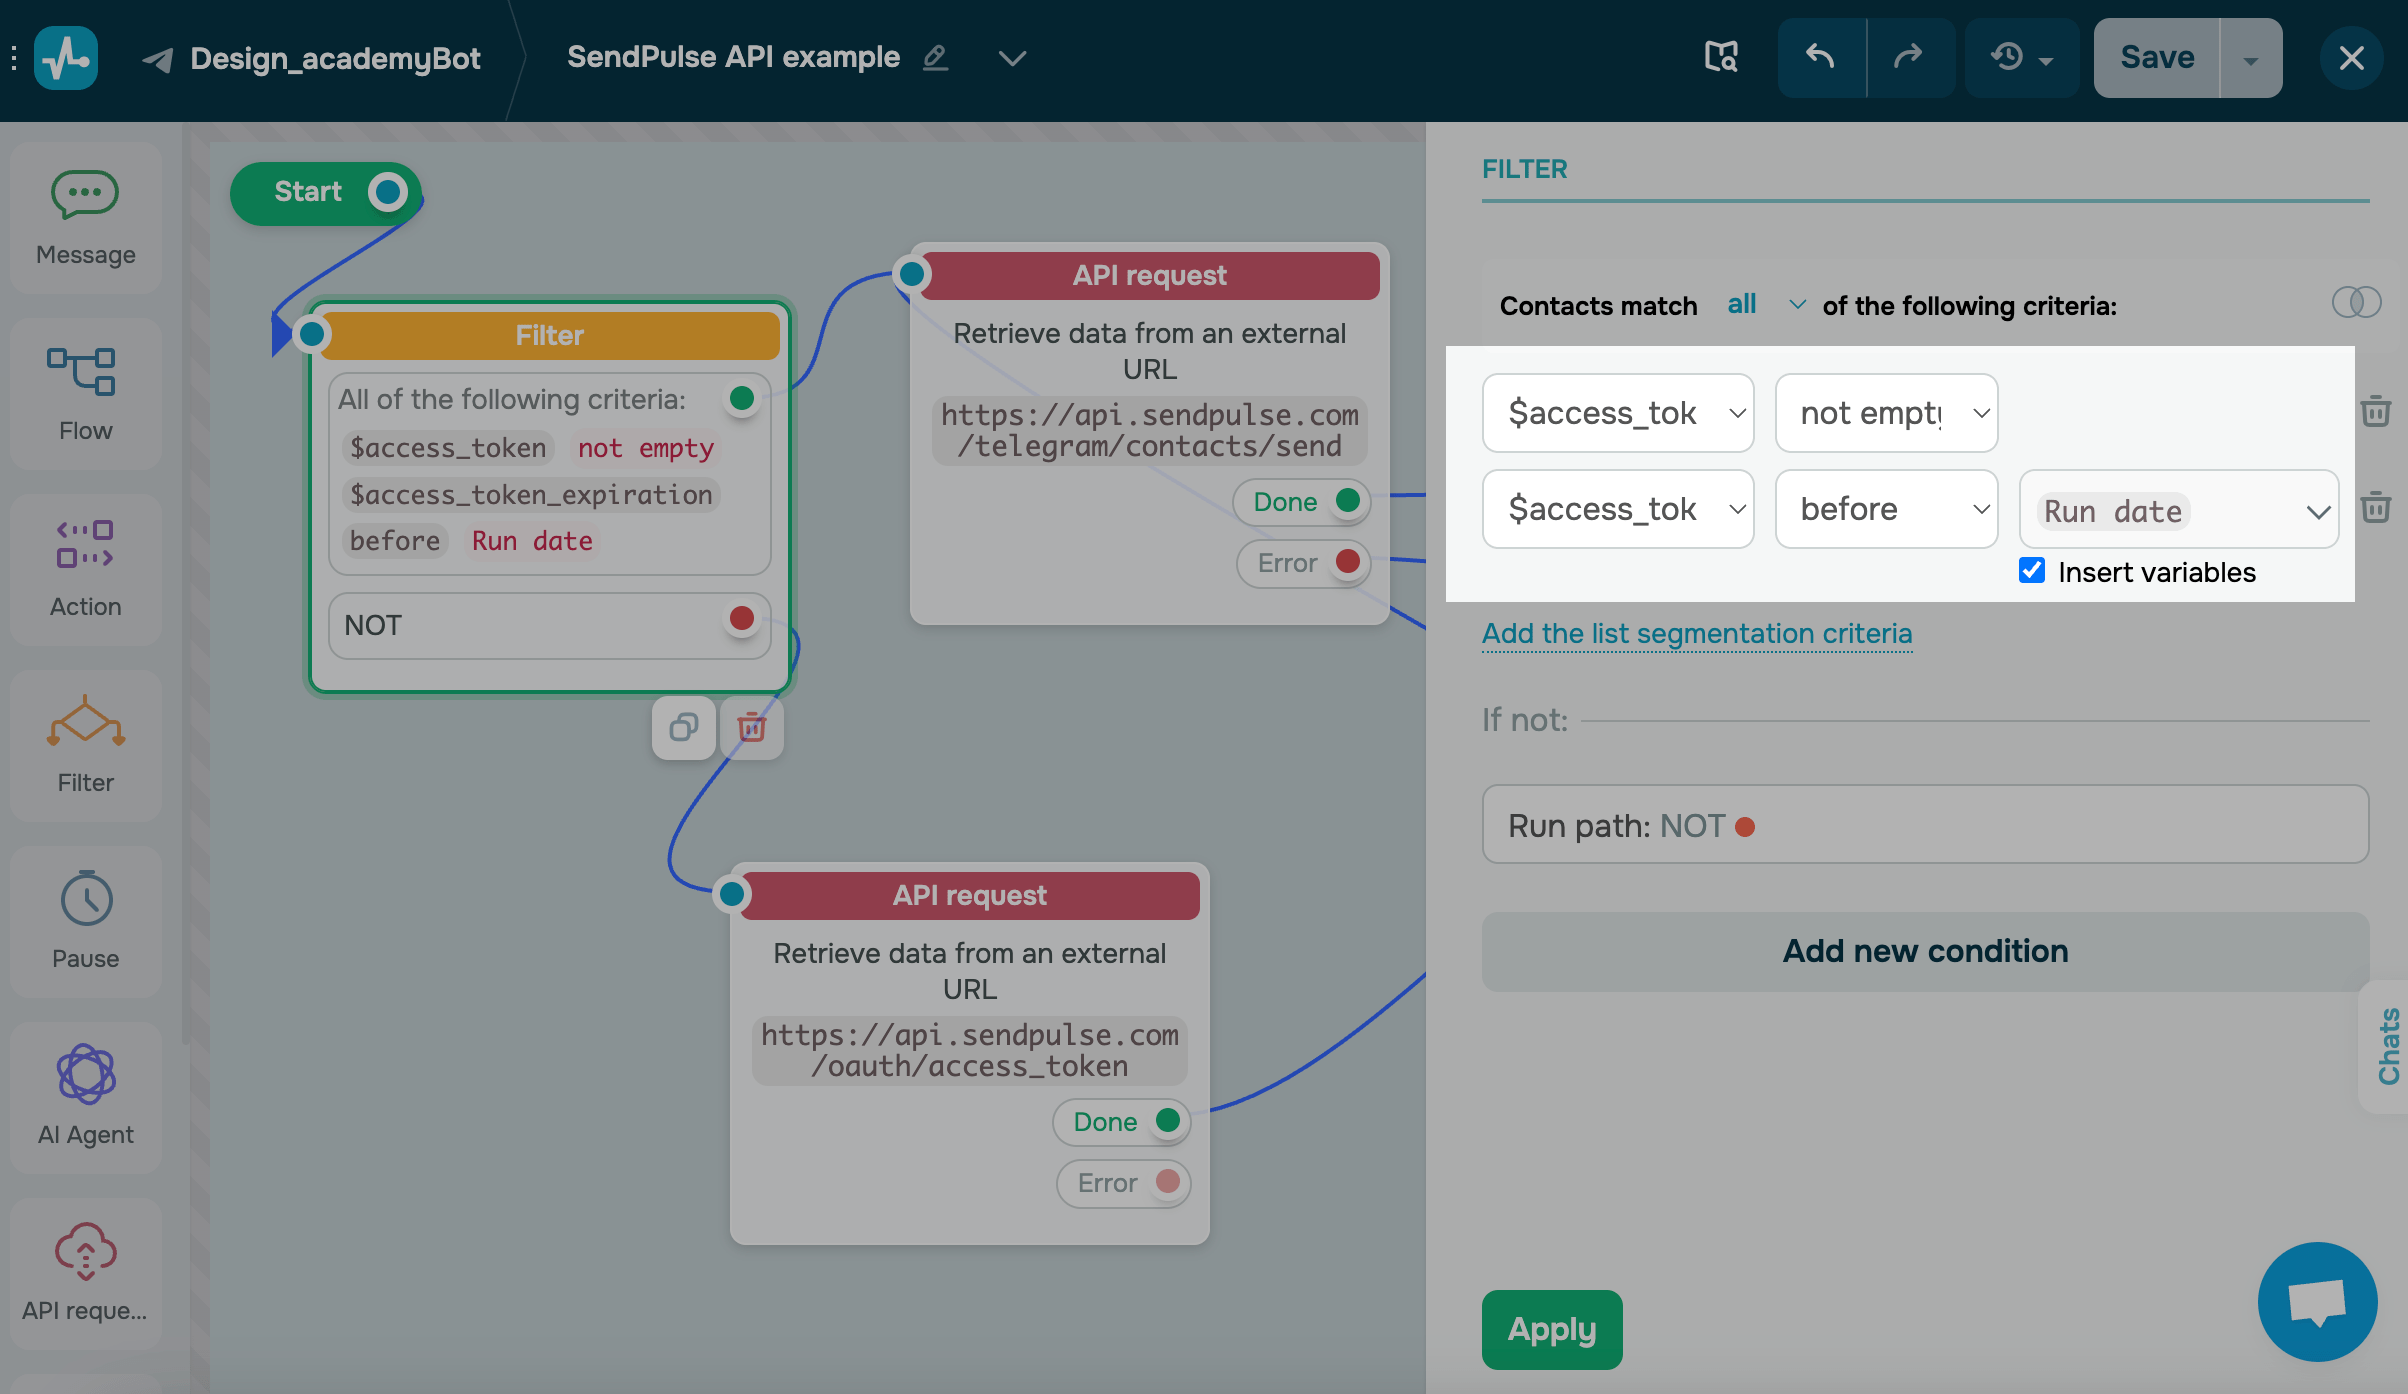Click Add the list segmentation criteria link

point(1697,634)
